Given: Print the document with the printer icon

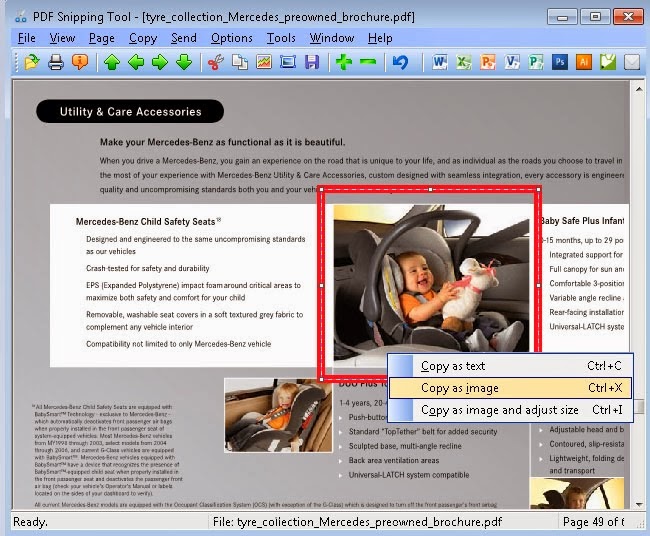Looking at the screenshot, I should pos(56,62).
